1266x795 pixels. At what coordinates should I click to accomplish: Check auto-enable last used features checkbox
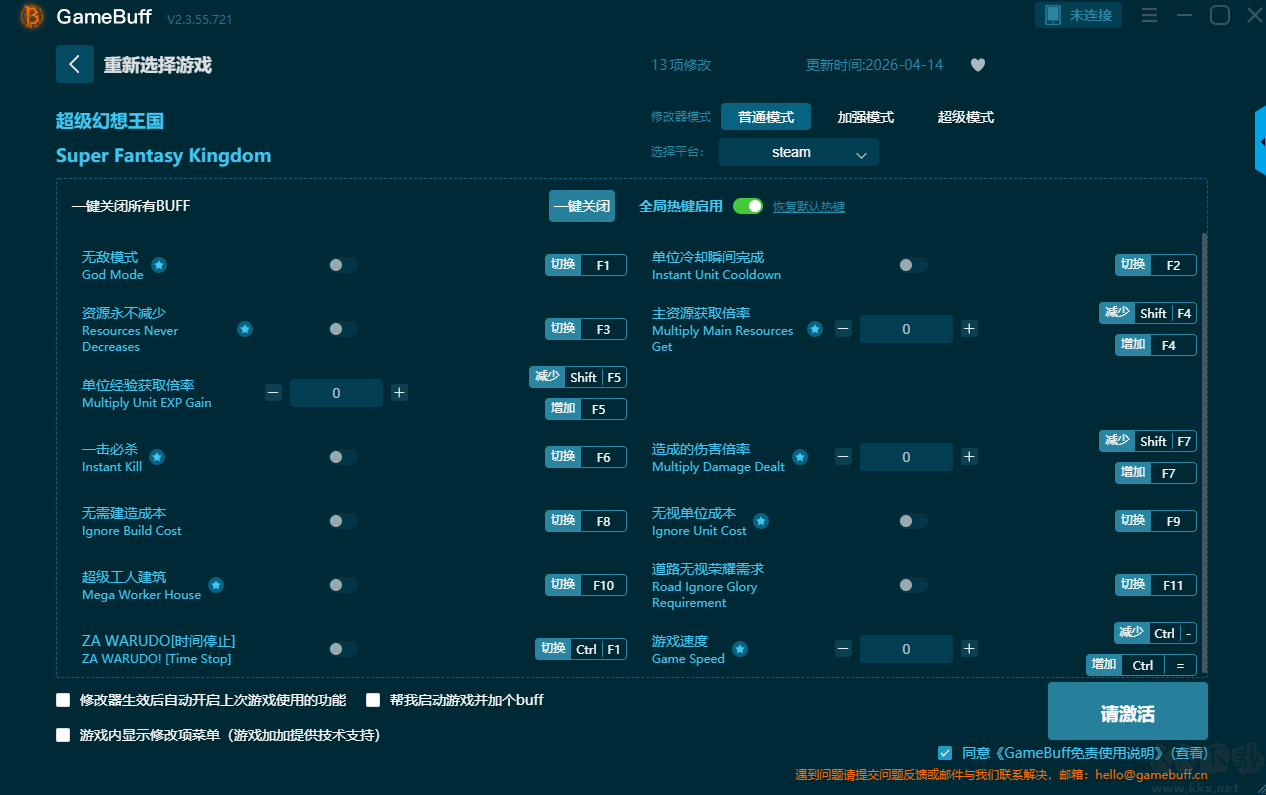pyautogui.click(x=63, y=700)
